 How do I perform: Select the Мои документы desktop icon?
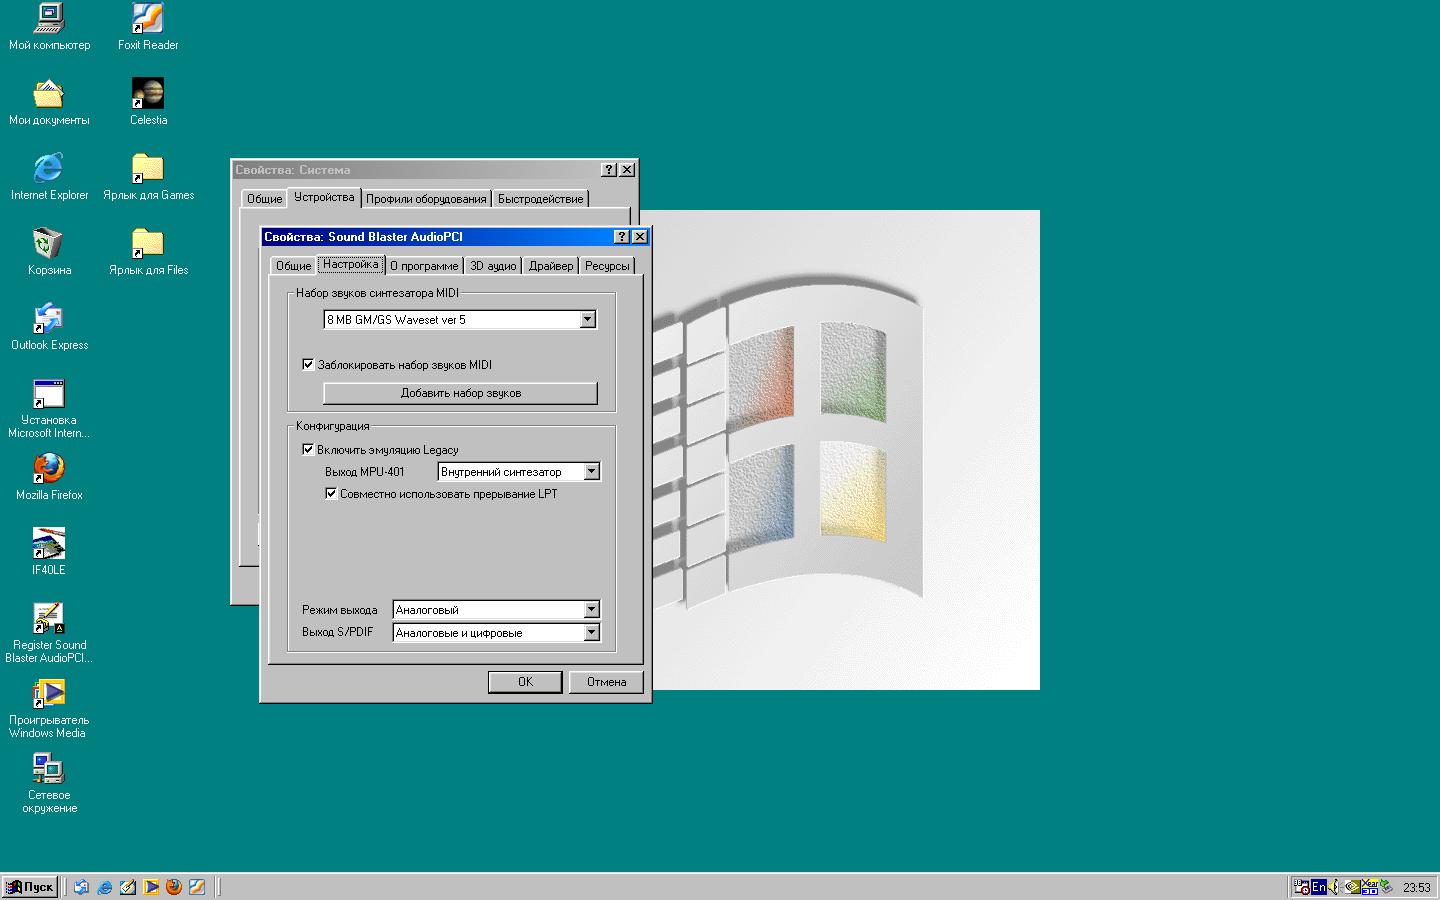pyautogui.click(x=49, y=102)
